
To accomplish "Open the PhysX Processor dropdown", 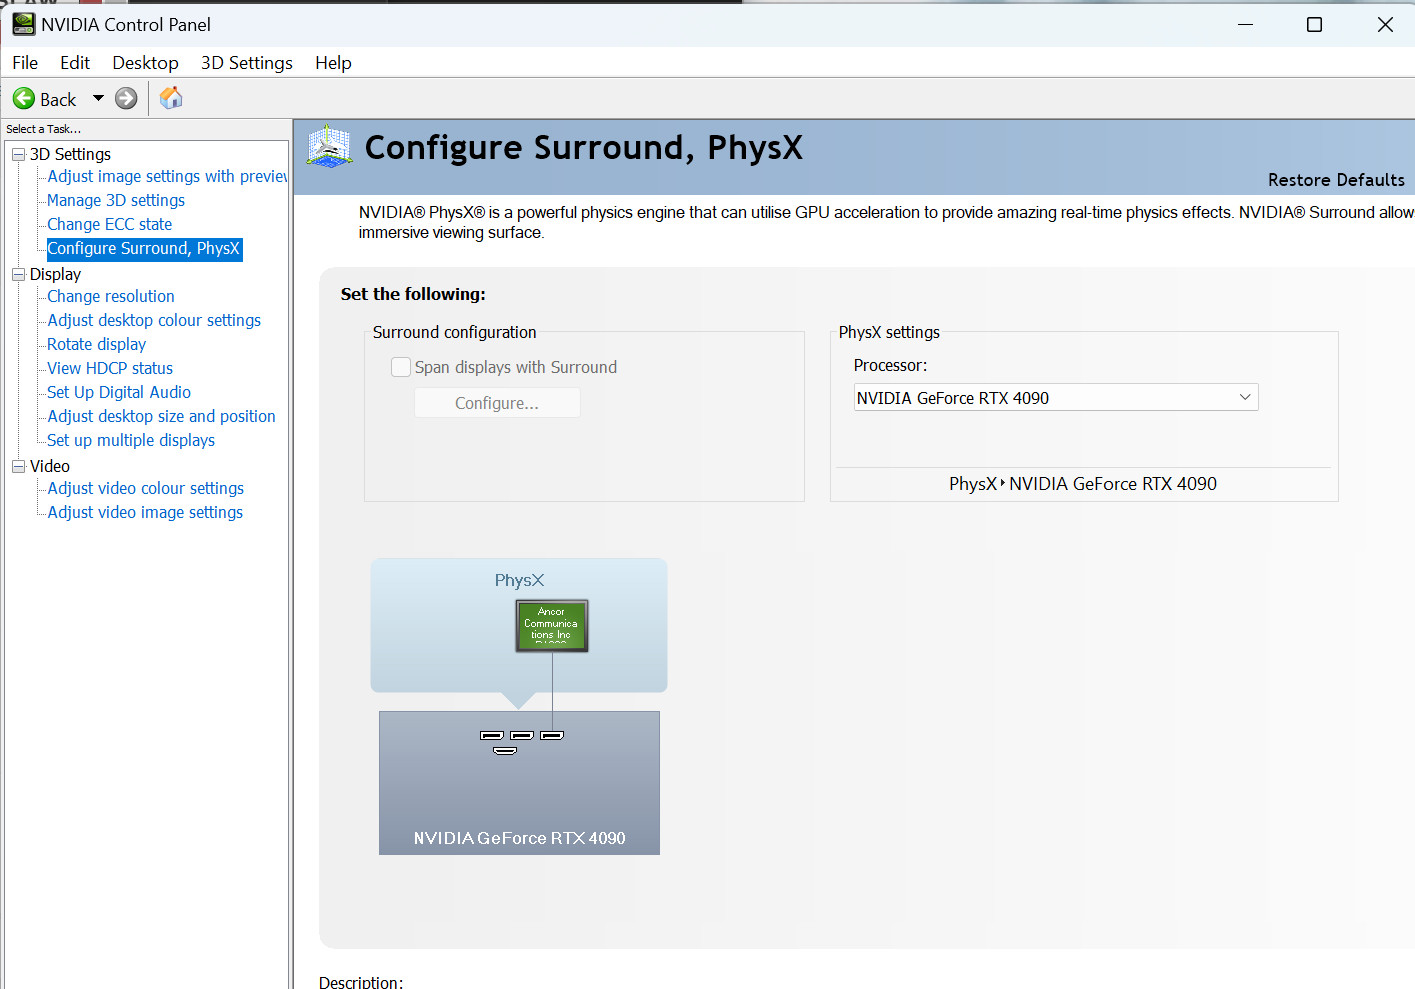I will [x=1056, y=398].
